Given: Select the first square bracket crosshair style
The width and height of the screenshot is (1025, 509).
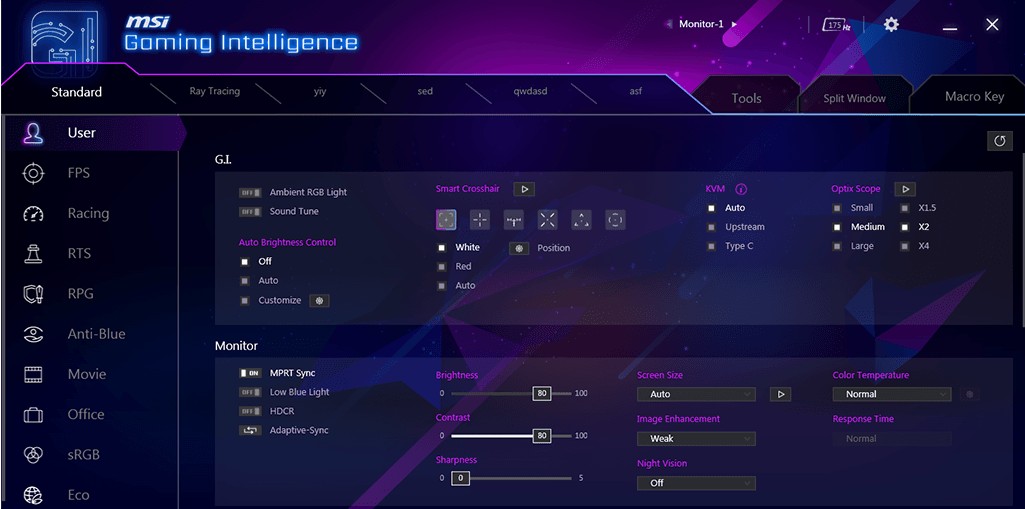Looking at the screenshot, I should [446, 220].
